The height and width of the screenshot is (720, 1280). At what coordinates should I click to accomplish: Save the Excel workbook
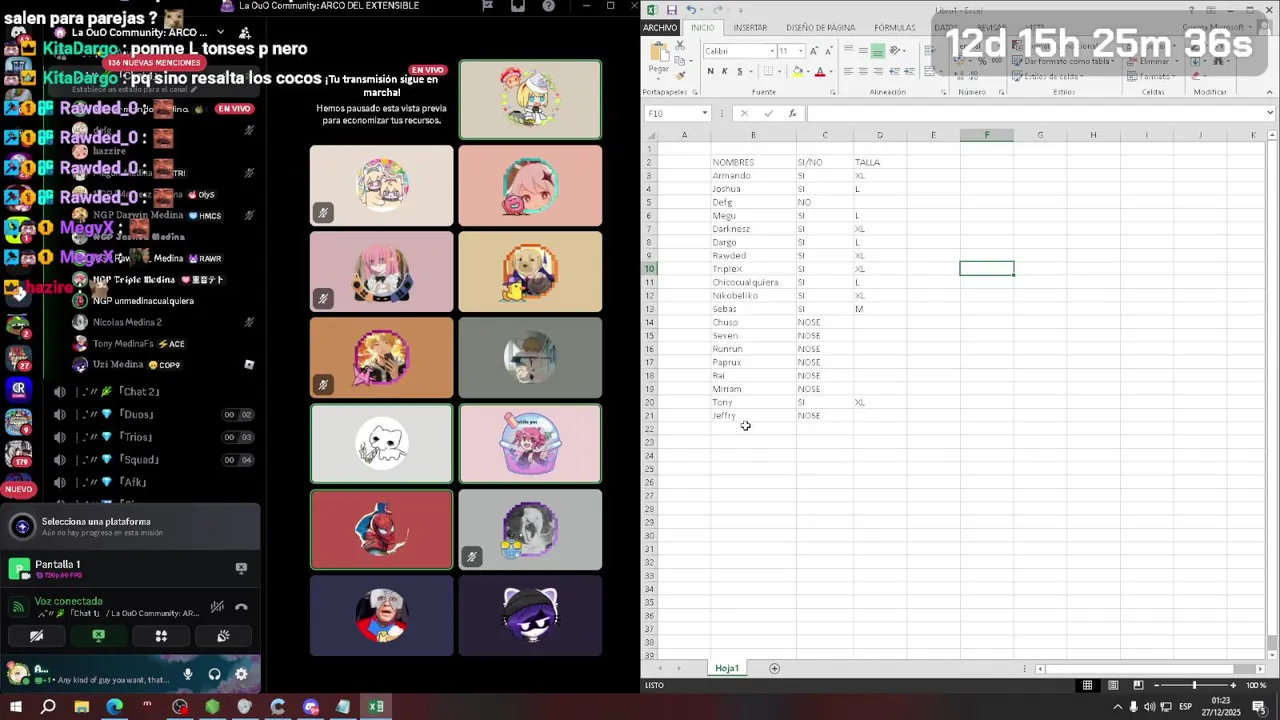click(x=672, y=10)
